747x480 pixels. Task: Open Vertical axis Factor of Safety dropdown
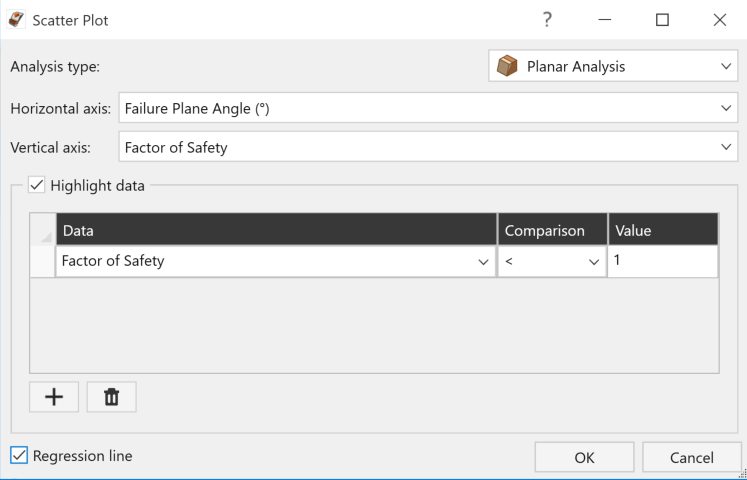click(428, 147)
